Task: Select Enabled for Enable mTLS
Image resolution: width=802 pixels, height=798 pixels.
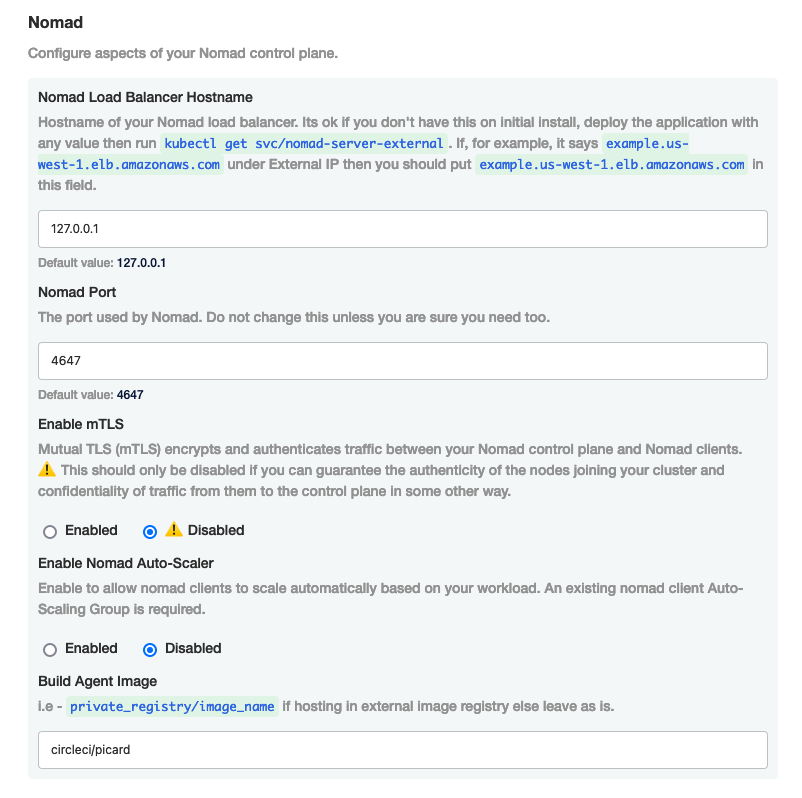Action: click(x=50, y=531)
